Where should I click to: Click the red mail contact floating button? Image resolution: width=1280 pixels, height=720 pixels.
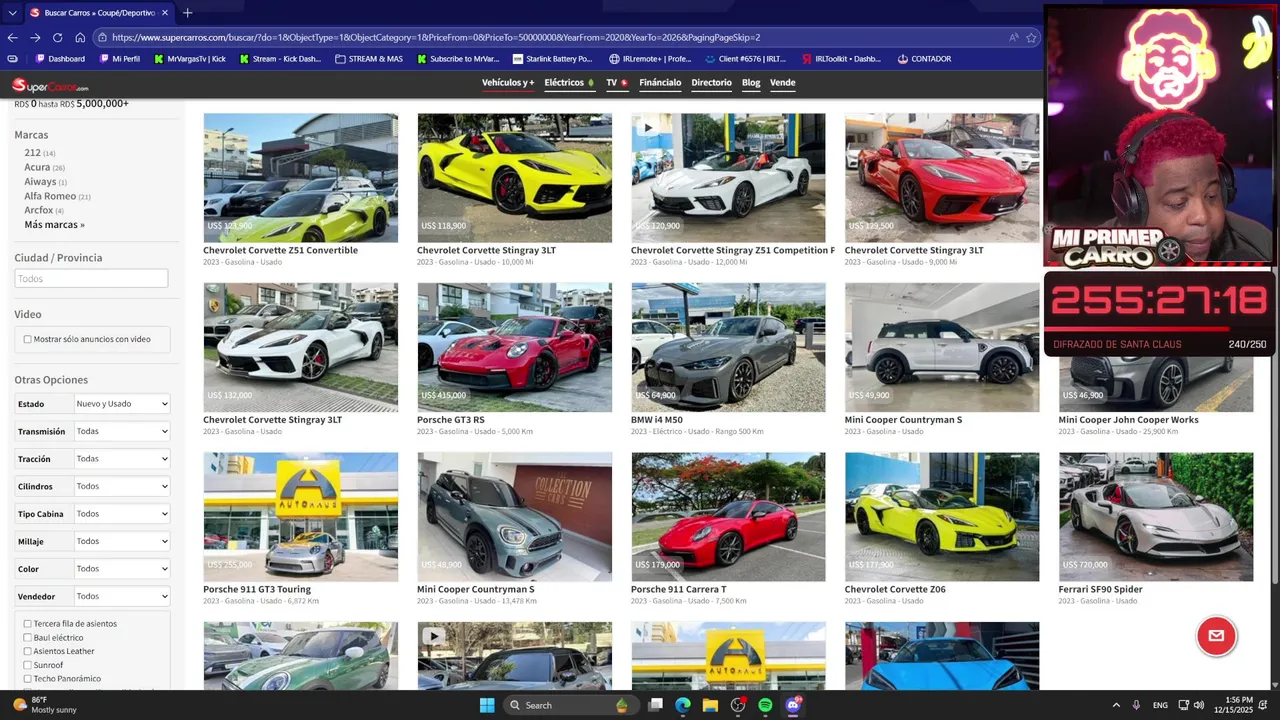point(1216,636)
